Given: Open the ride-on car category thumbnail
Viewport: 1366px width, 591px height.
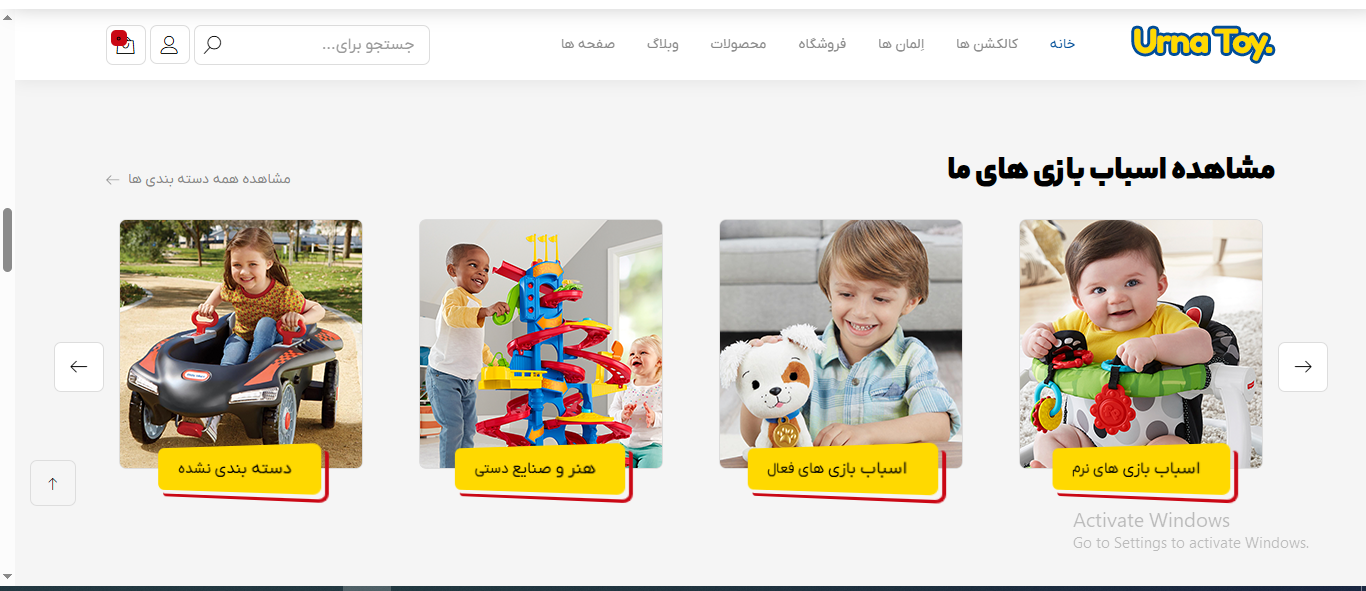Looking at the screenshot, I should 241,344.
